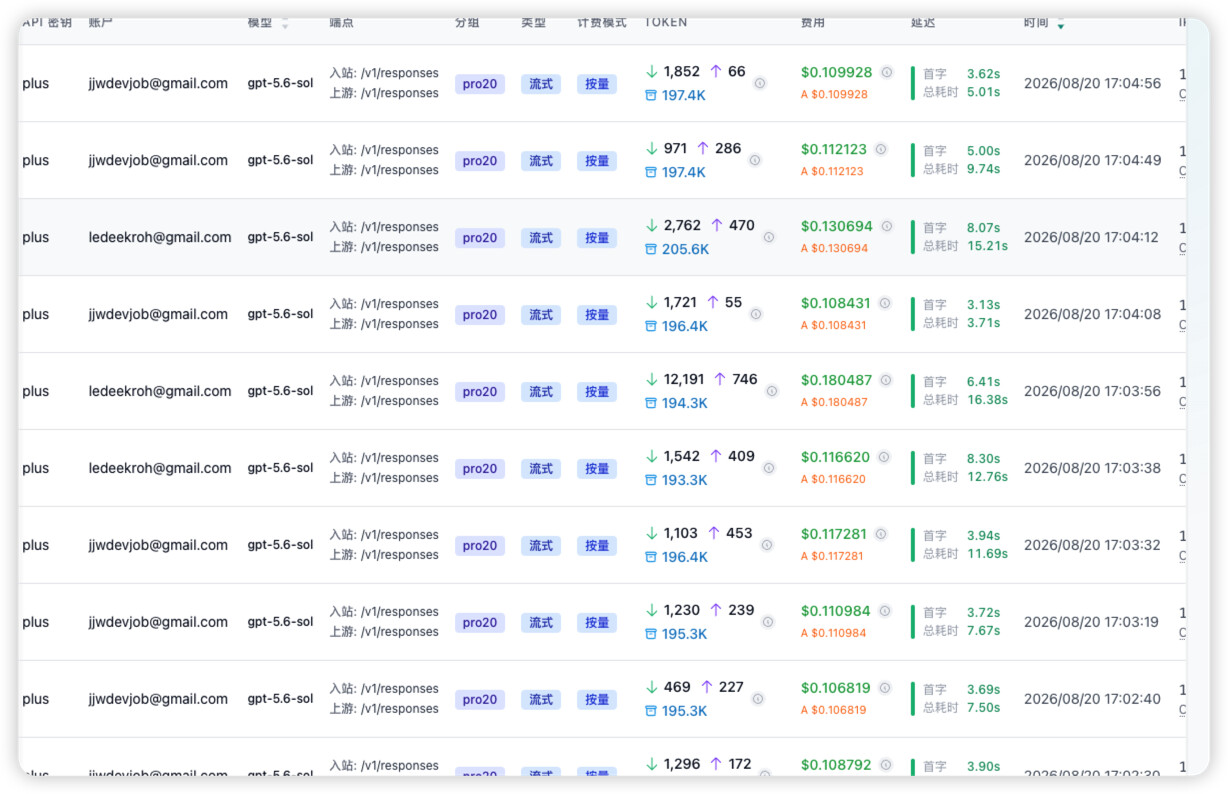Click cache icon beside 205.6K
1228x794 pixels.
[651, 249]
